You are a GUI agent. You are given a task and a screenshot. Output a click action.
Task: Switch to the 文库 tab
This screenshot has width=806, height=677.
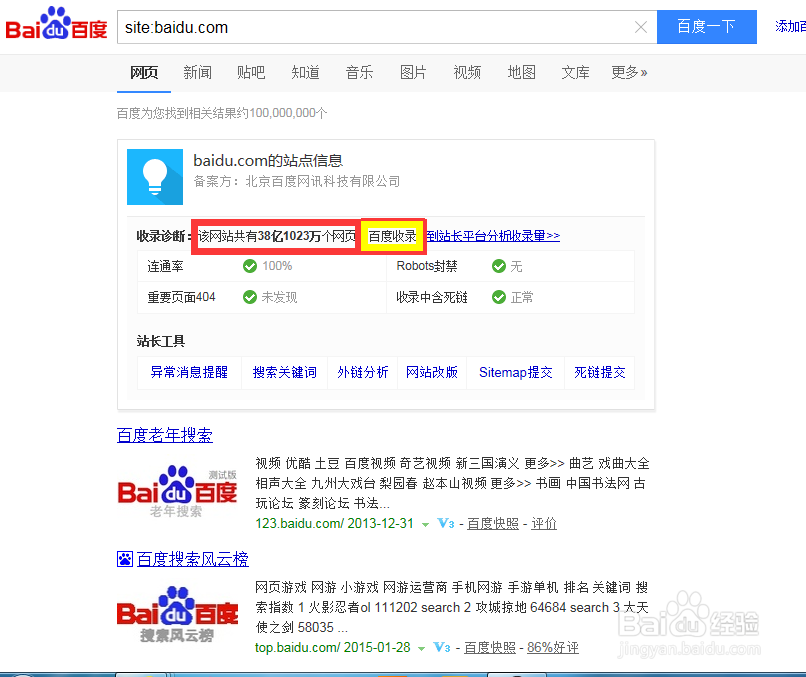click(575, 72)
